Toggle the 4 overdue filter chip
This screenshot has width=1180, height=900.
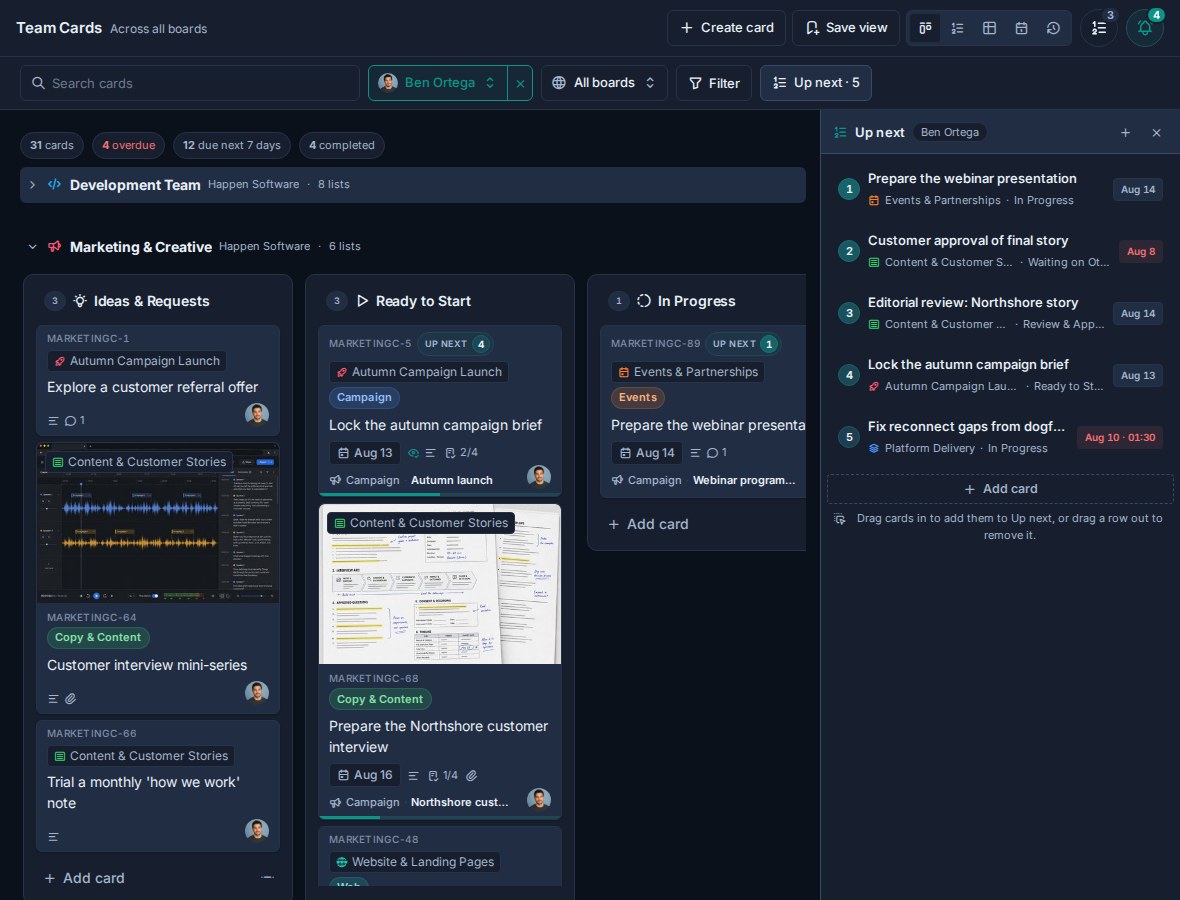pyautogui.click(x=129, y=145)
